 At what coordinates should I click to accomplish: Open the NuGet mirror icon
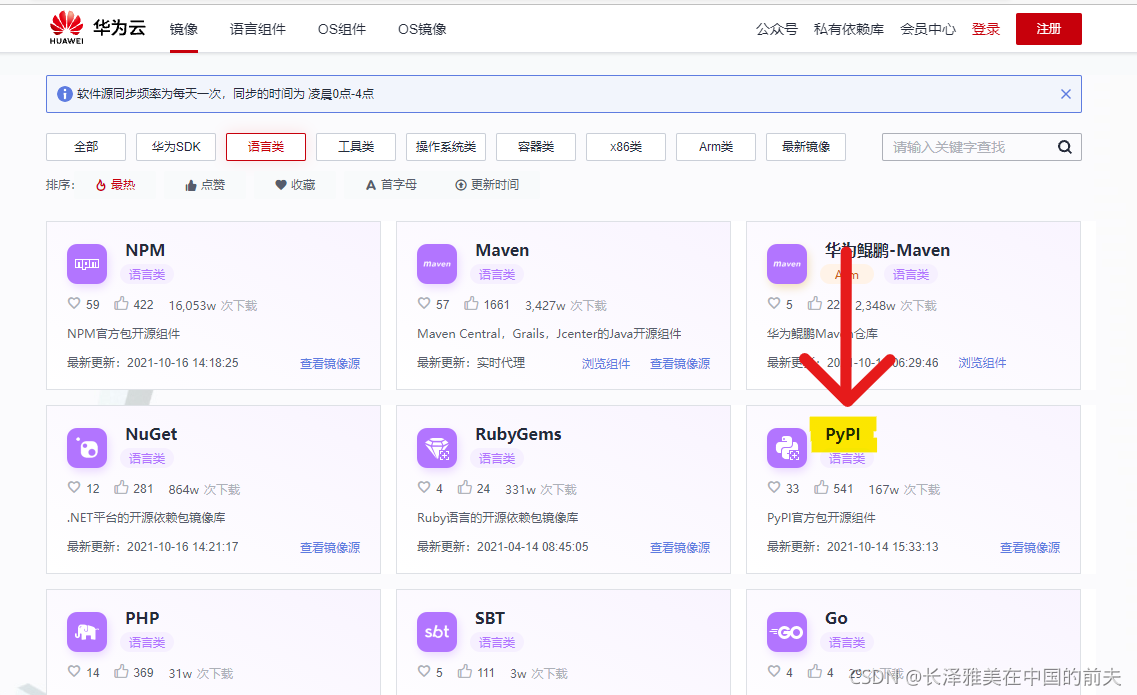tap(87, 448)
